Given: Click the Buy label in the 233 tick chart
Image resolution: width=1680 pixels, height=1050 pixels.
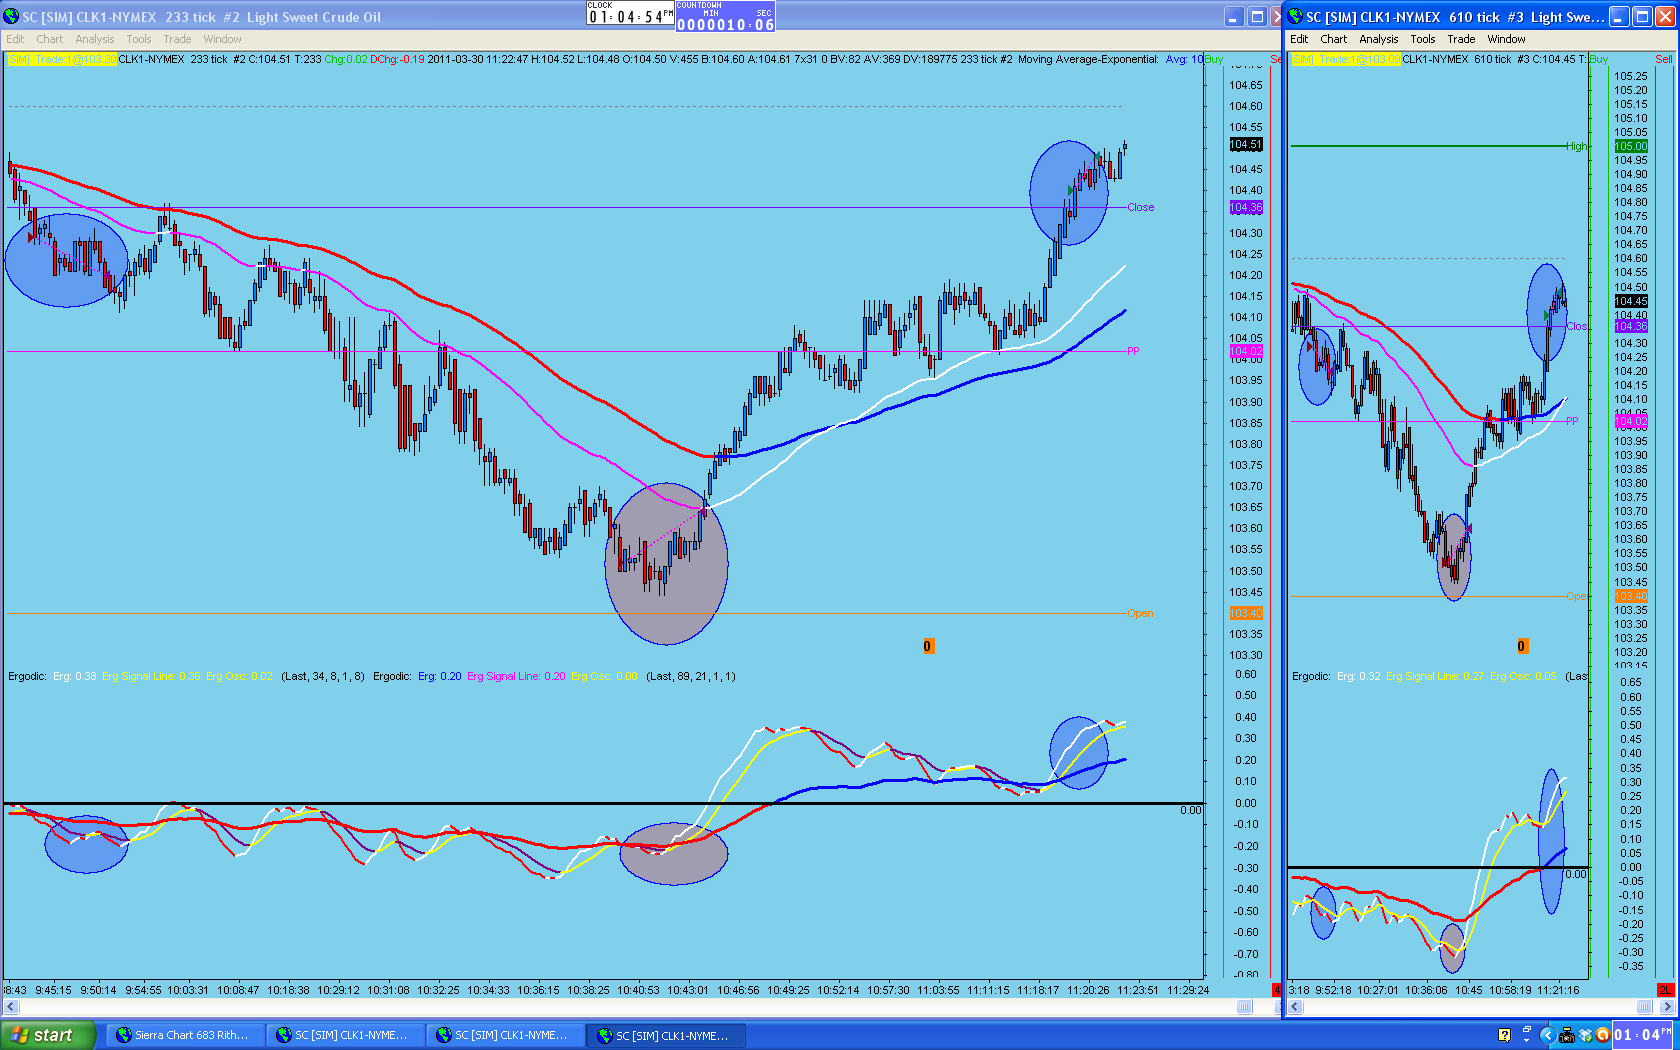Looking at the screenshot, I should pyautogui.click(x=1214, y=59).
